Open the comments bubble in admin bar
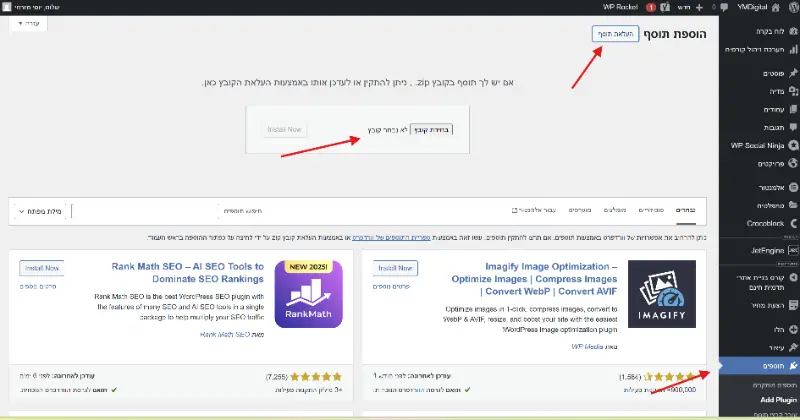The width and height of the screenshot is (800, 420). pos(724,7)
